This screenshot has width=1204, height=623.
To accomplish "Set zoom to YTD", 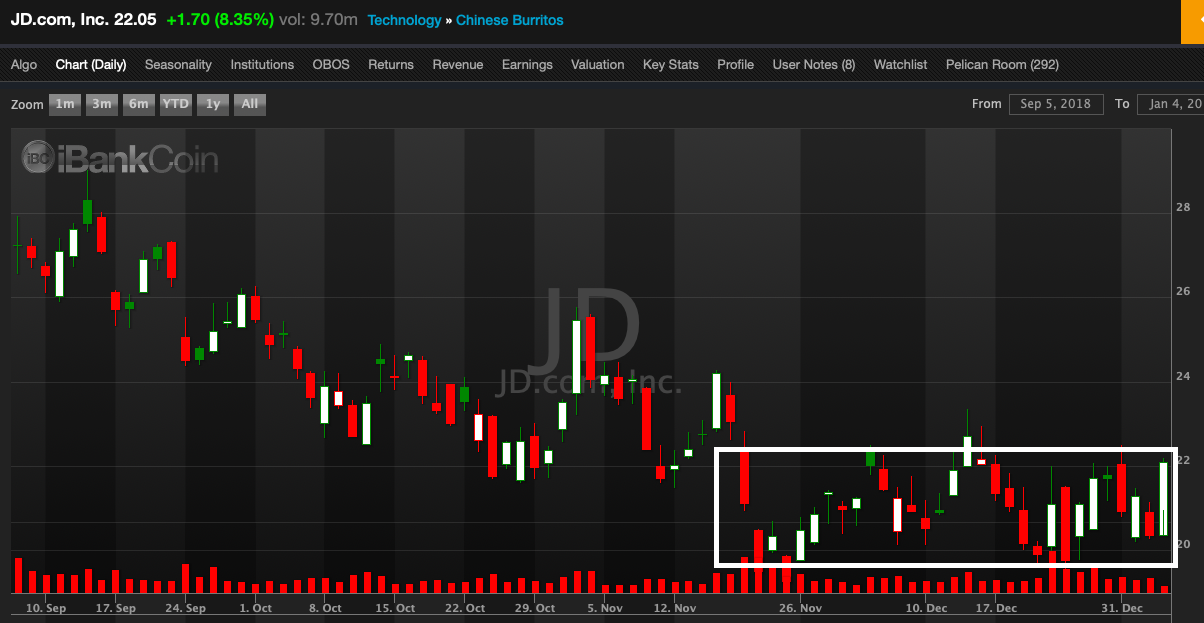I will click(176, 104).
